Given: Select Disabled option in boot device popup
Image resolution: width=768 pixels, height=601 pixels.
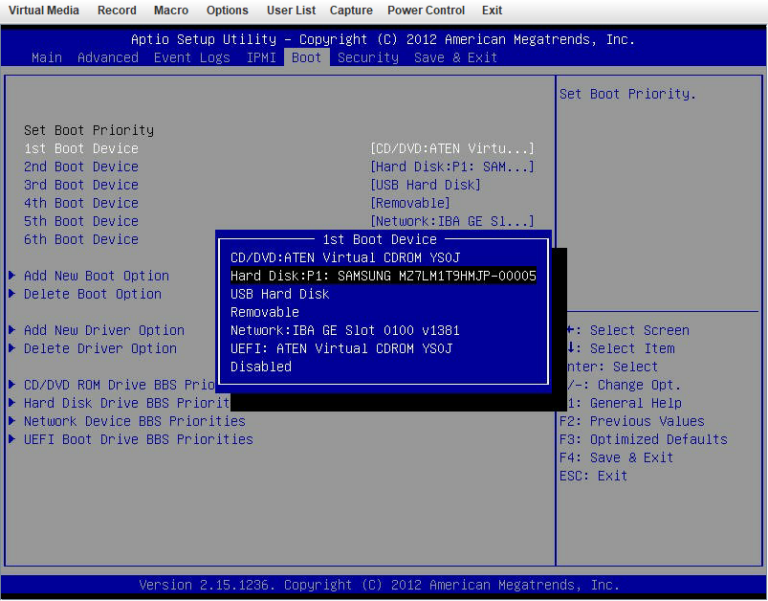Looking at the screenshot, I should point(261,367).
